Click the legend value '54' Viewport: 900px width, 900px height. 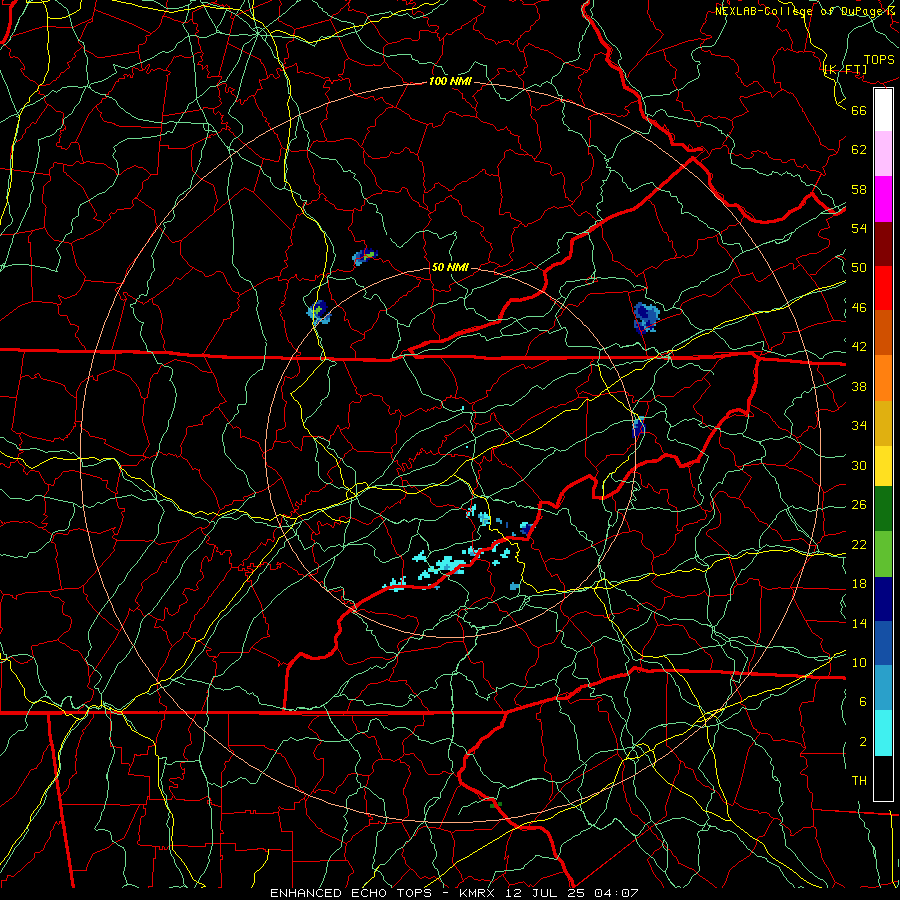tap(859, 228)
